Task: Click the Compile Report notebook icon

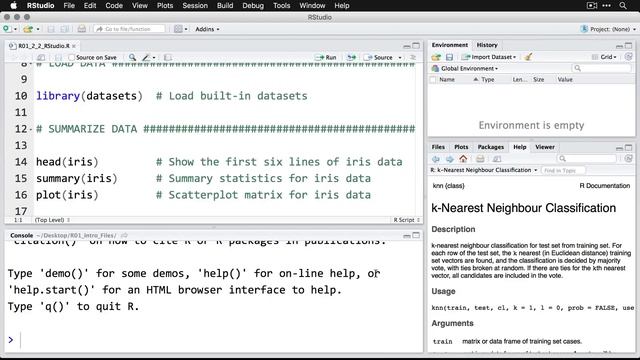Action: (168, 58)
